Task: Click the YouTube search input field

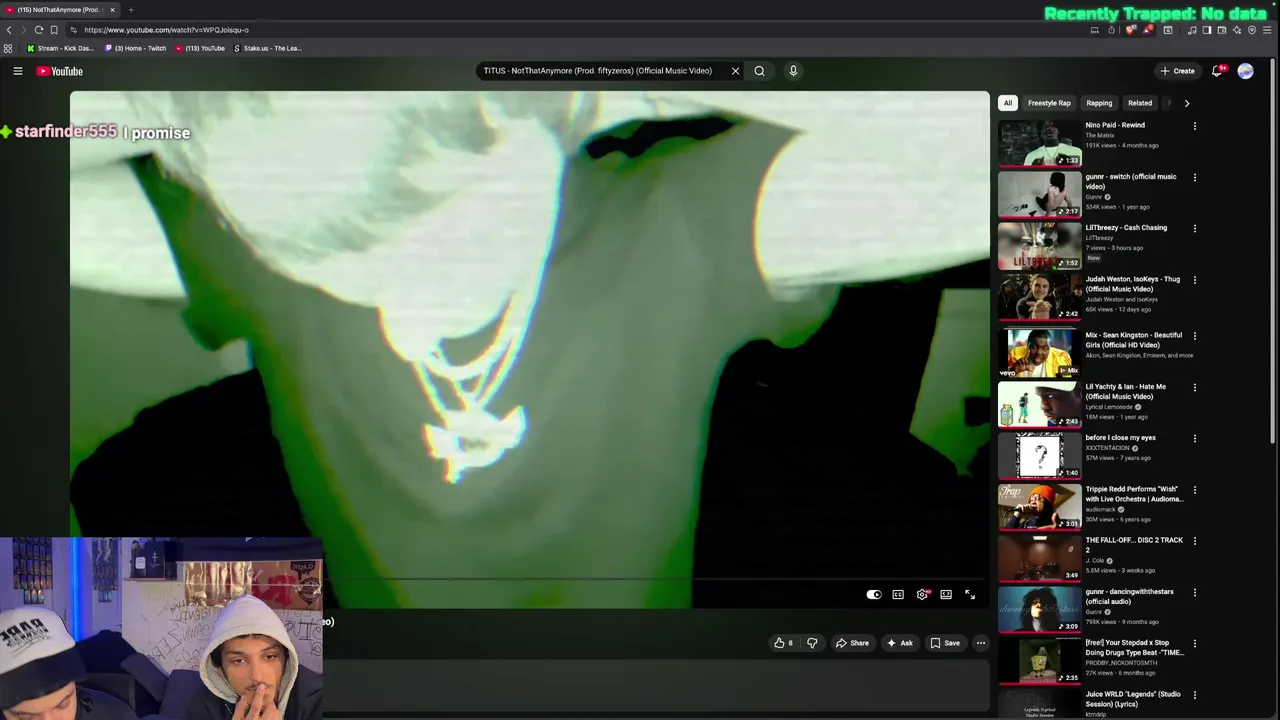Action: pyautogui.click(x=600, y=71)
